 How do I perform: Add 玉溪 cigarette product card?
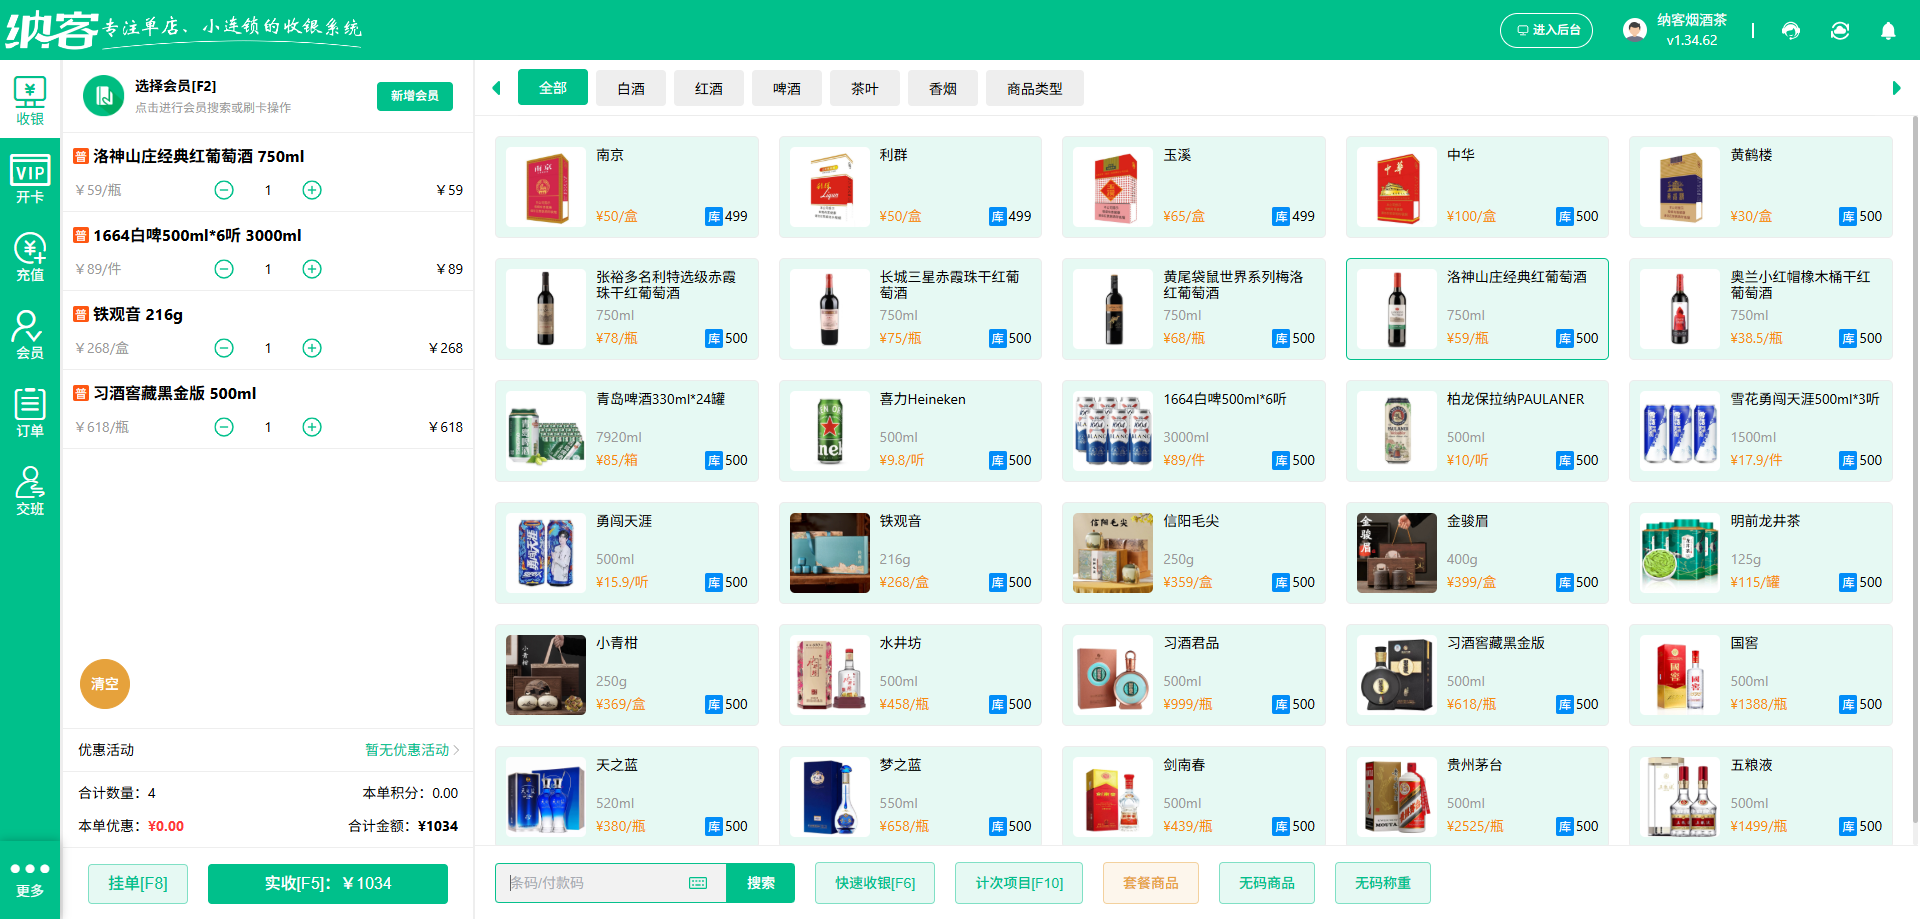[1194, 187]
